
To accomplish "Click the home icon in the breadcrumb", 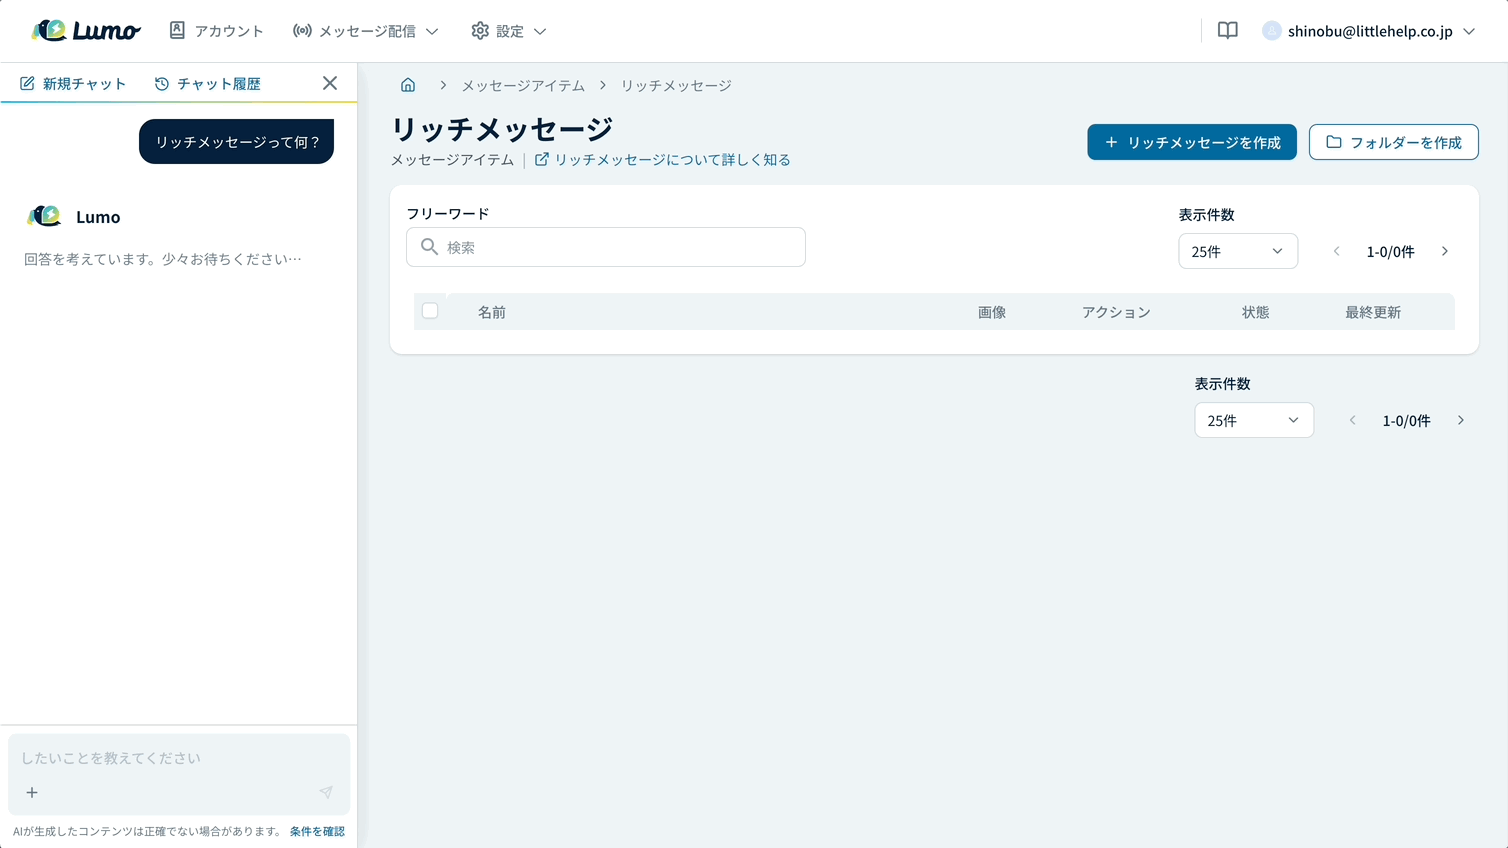I will pos(408,84).
